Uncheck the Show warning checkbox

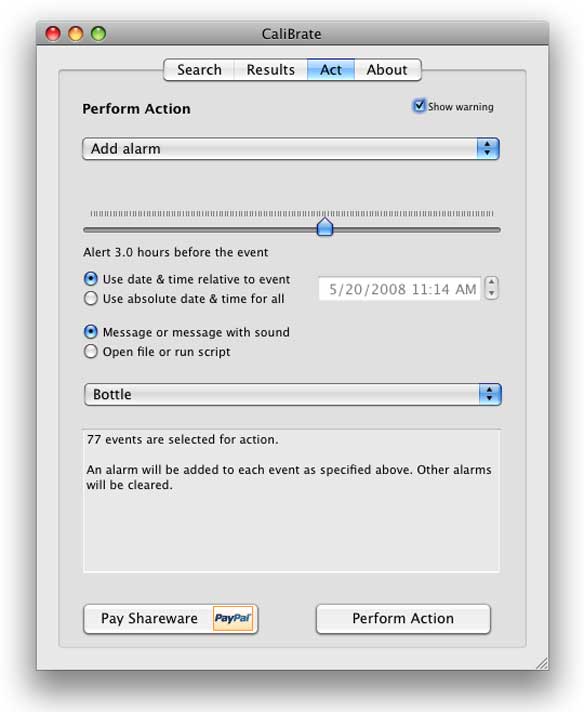[419, 106]
